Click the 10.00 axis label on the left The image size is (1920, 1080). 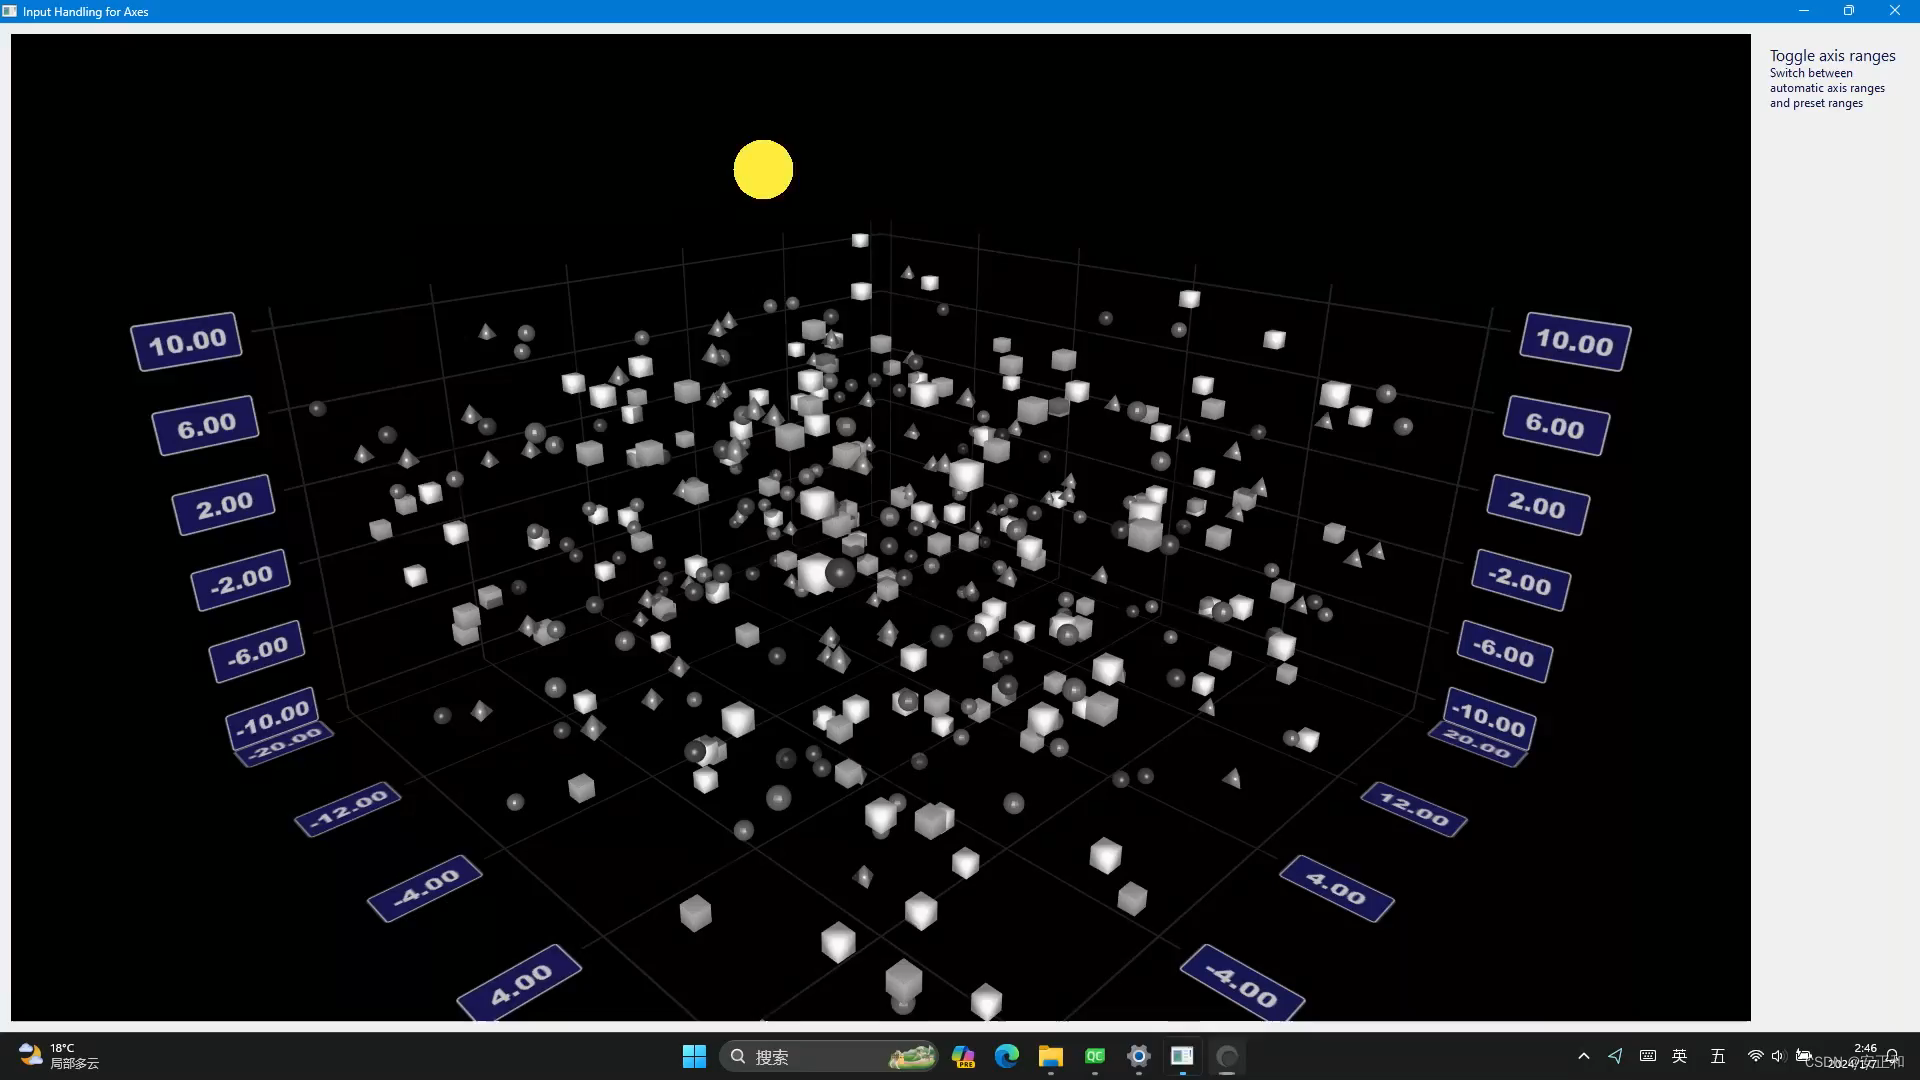click(x=187, y=342)
